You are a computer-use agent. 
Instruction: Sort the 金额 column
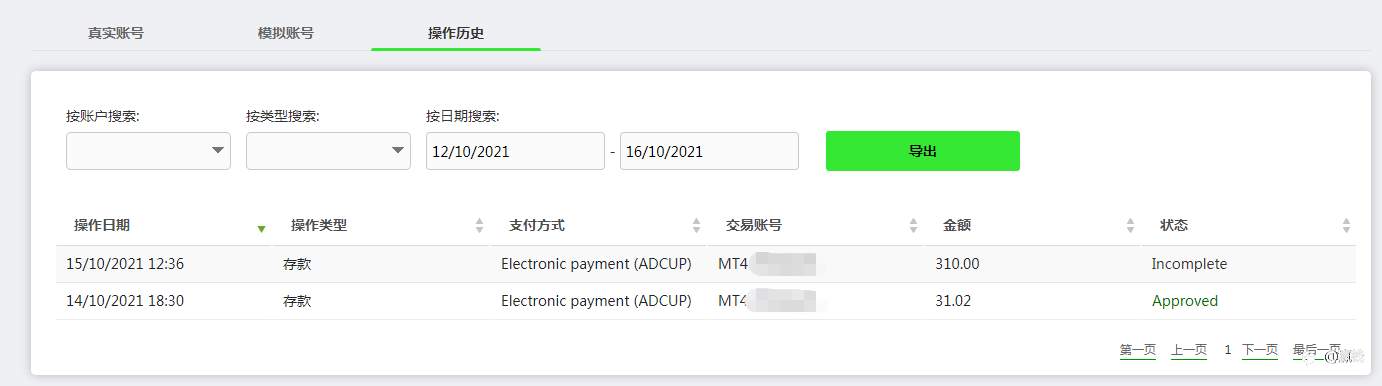point(1130,226)
